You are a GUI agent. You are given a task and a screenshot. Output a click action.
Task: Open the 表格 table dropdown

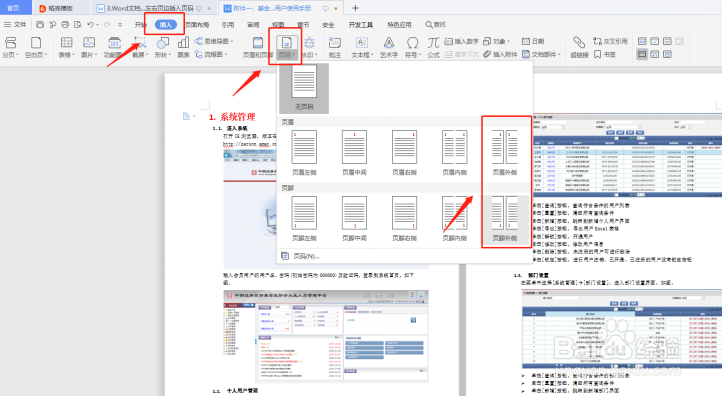[67, 47]
